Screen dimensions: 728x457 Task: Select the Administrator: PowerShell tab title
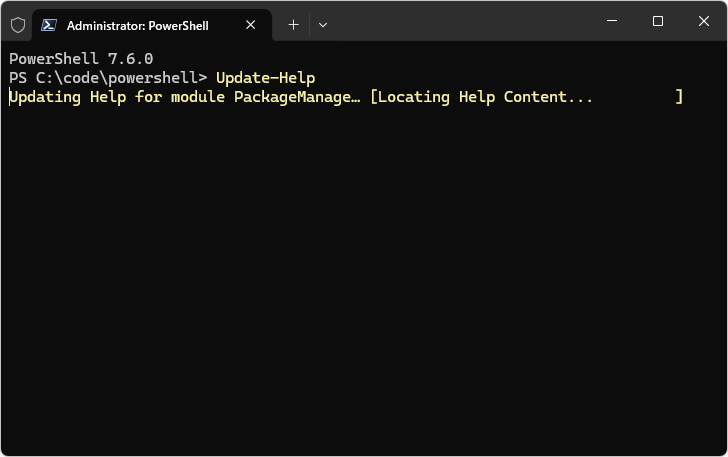[x=137, y=25]
